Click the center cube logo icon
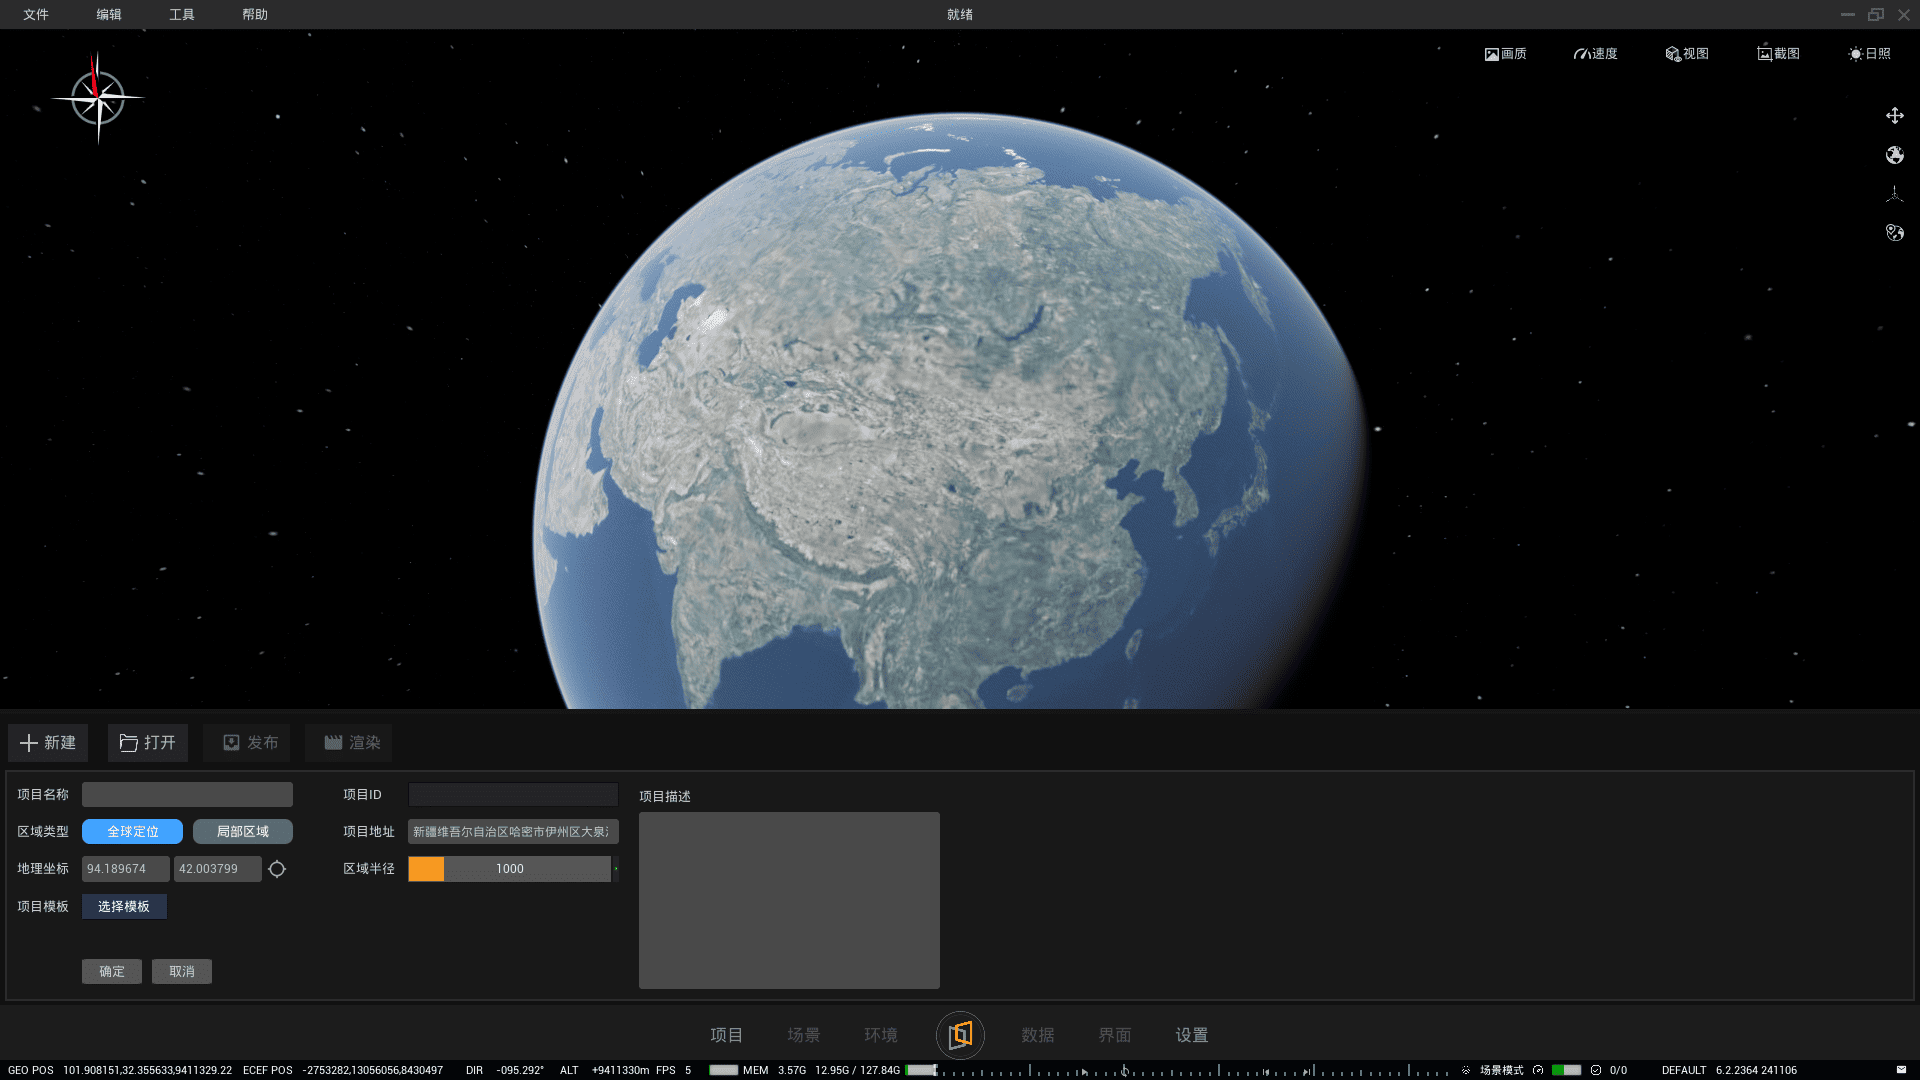This screenshot has height=1080, width=1920. coord(960,1035)
